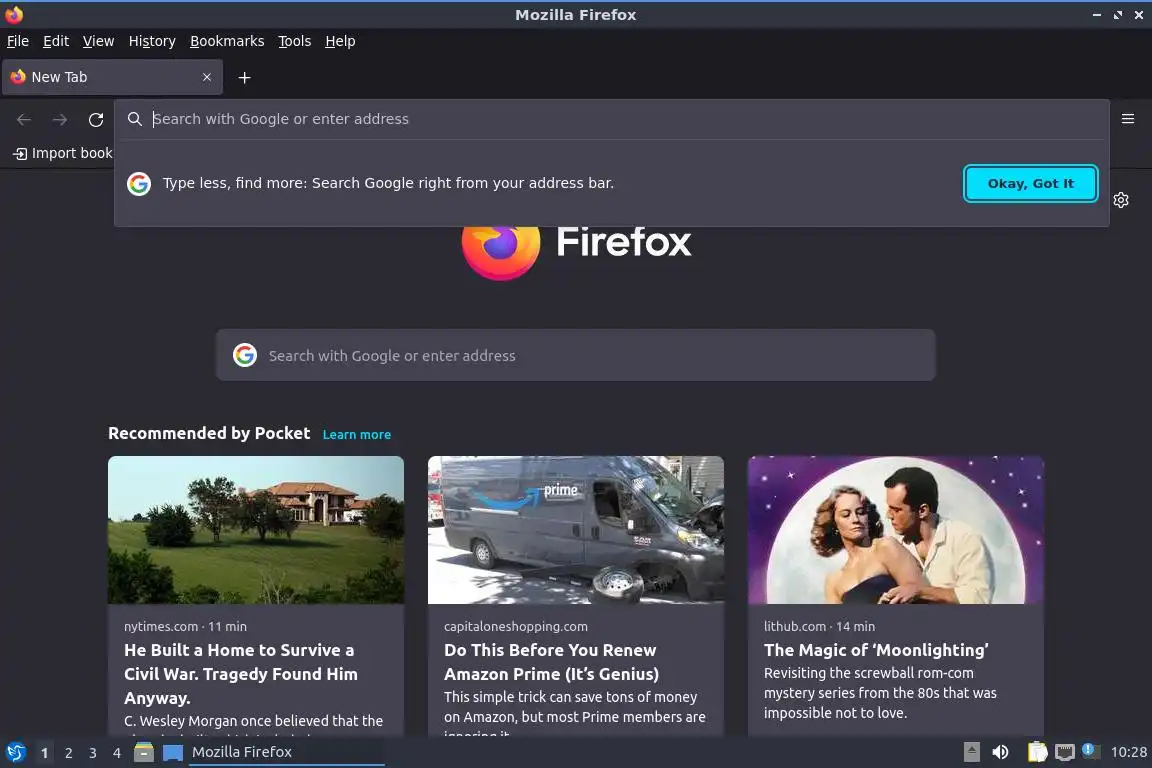Open a new tab with plus button
1152x768 pixels.
coord(245,77)
